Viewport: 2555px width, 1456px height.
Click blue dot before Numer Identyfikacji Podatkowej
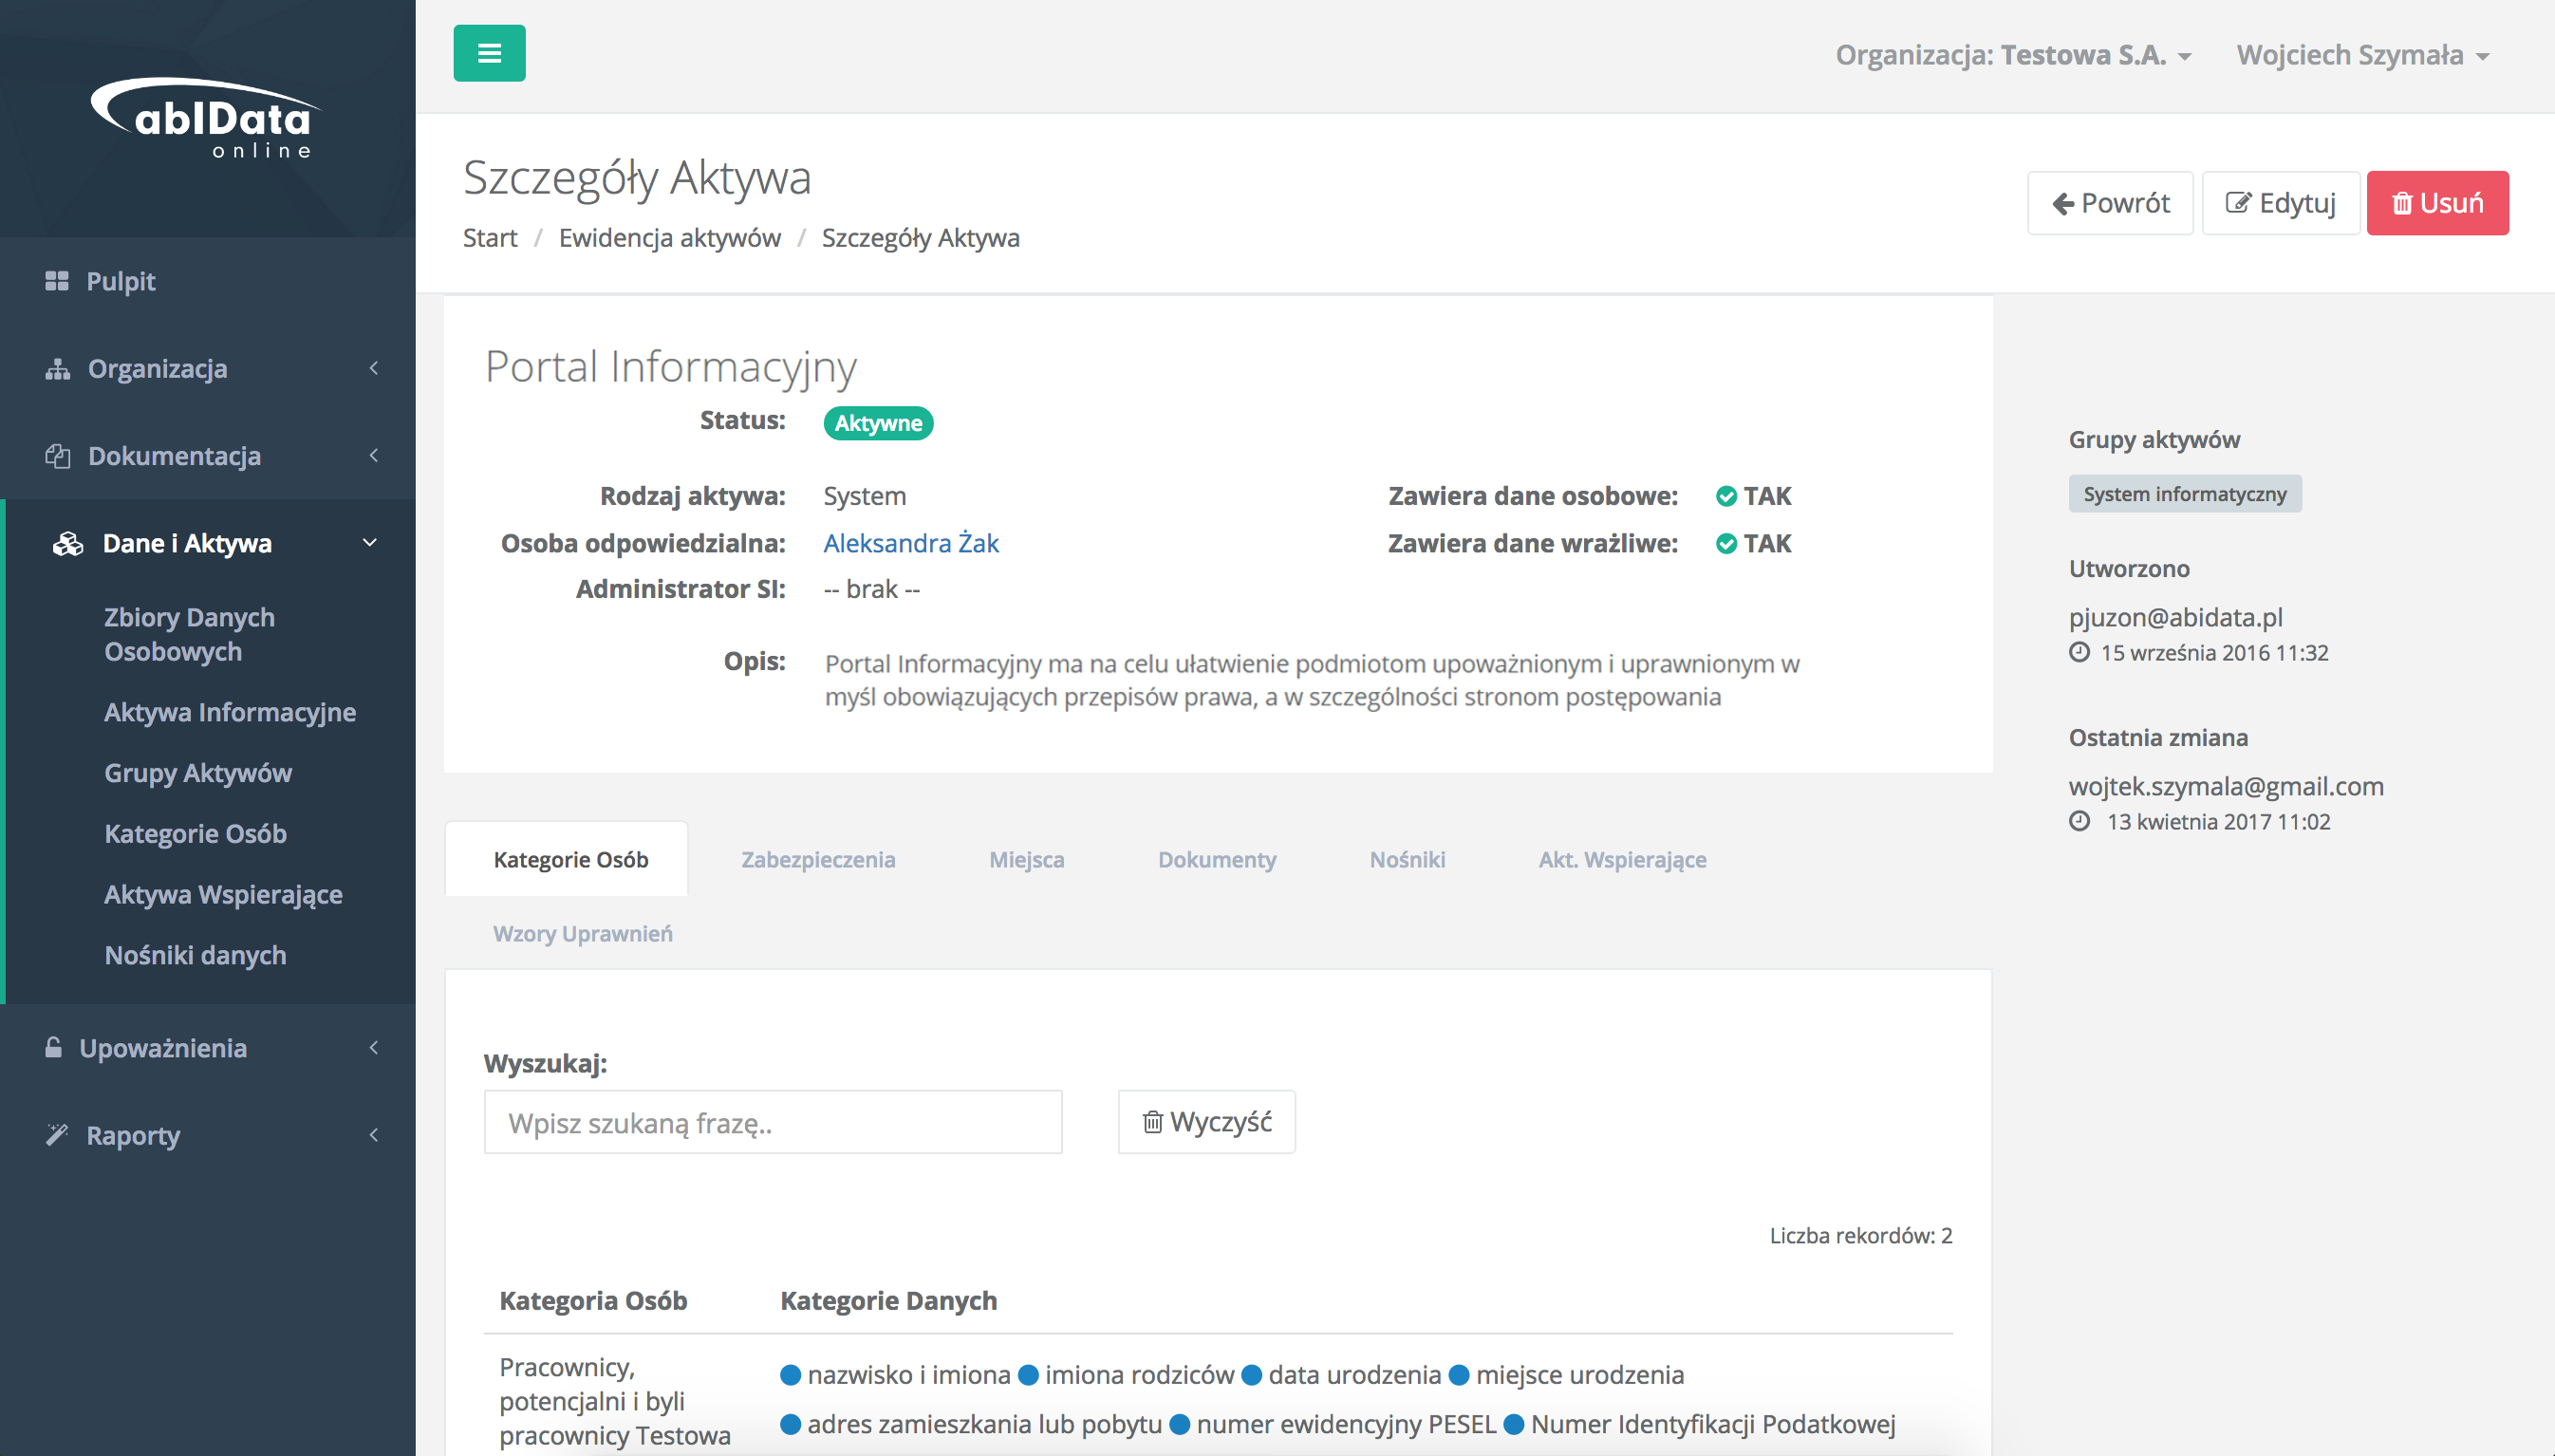(x=1514, y=1424)
